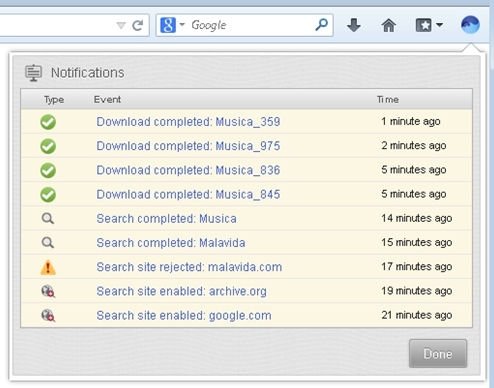Select the '2 minutes ago' time cell
The width and height of the screenshot is (494, 388).
point(414,146)
